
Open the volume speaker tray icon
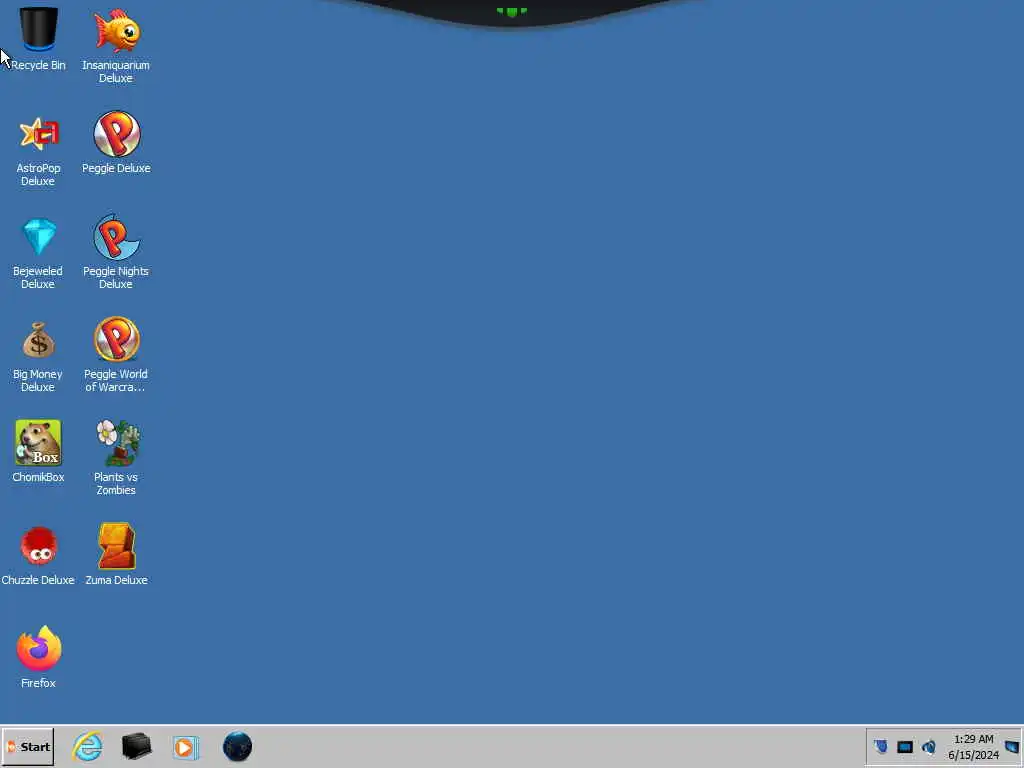pos(929,746)
